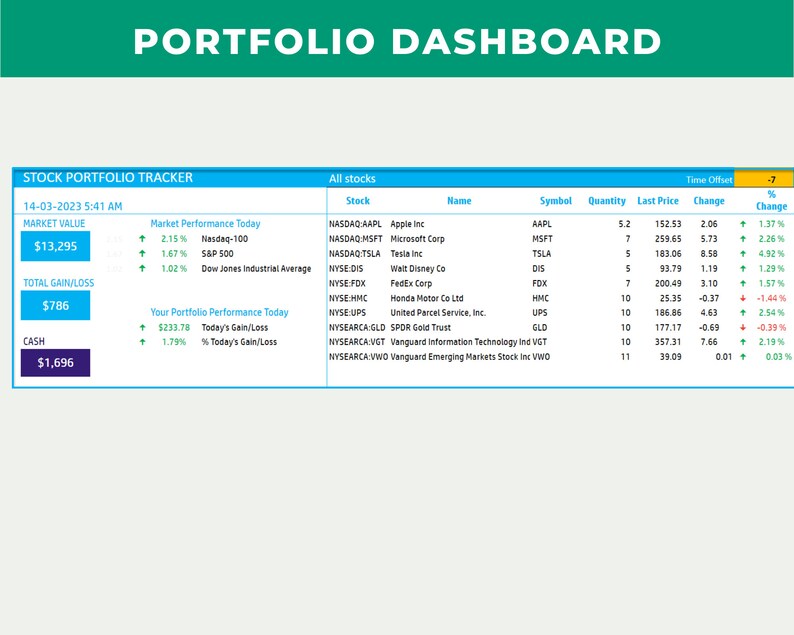
Task: Select the FDX symbol cell
Action: click(539, 284)
